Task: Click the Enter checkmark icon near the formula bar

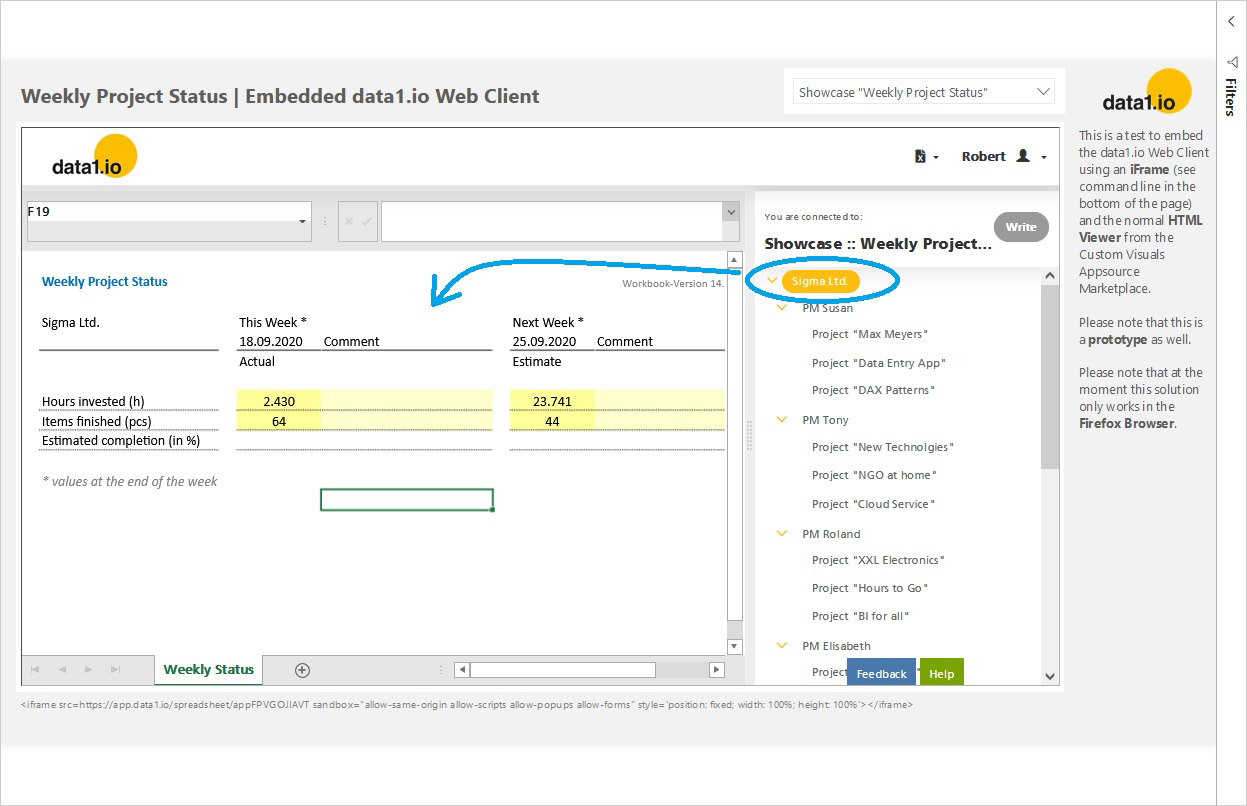Action: [367, 221]
